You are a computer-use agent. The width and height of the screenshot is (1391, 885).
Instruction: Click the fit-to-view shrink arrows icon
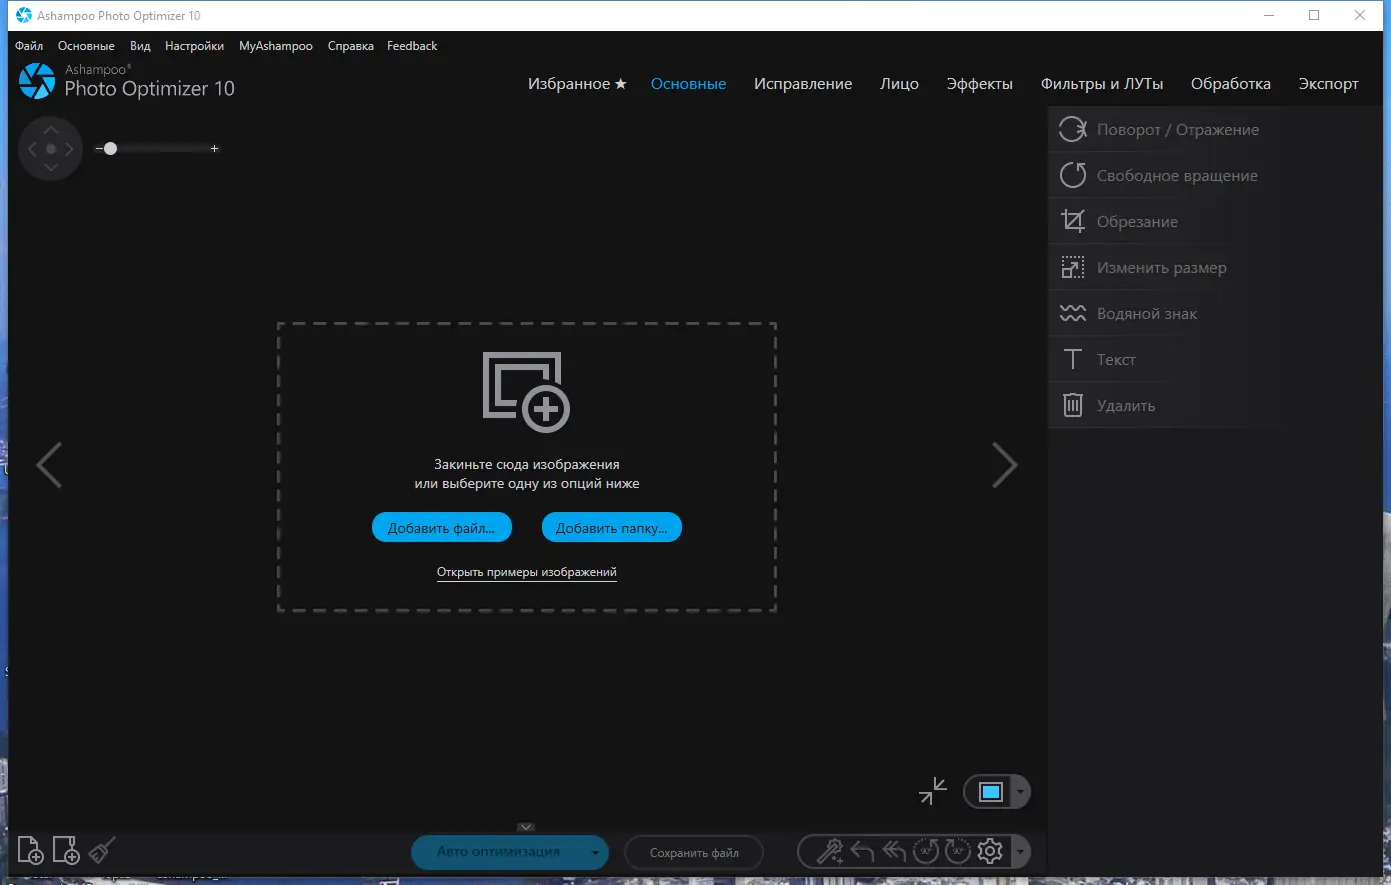[932, 791]
